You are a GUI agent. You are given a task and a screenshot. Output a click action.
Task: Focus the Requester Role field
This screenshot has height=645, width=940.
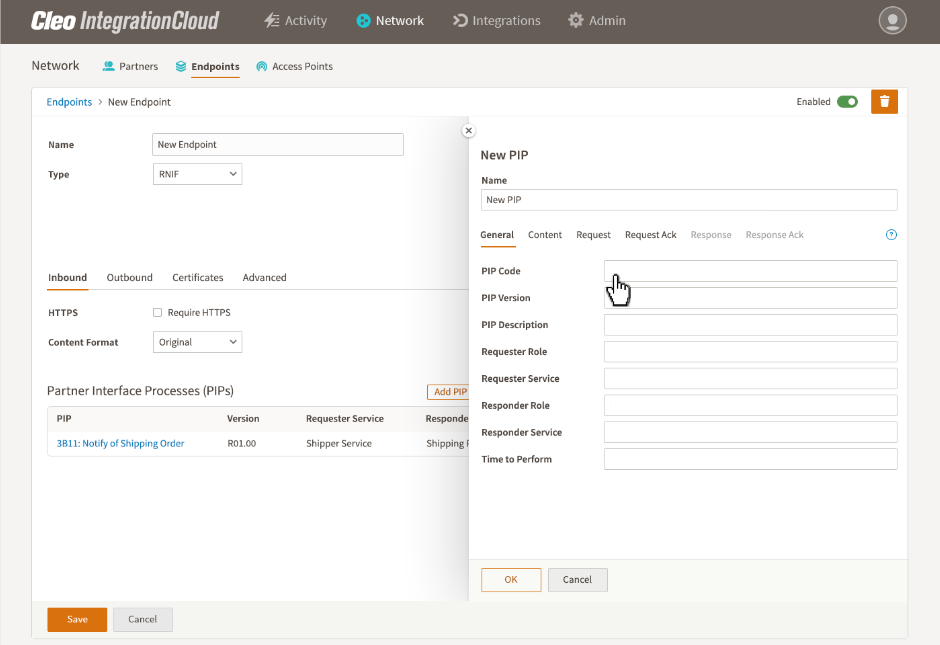click(x=751, y=352)
